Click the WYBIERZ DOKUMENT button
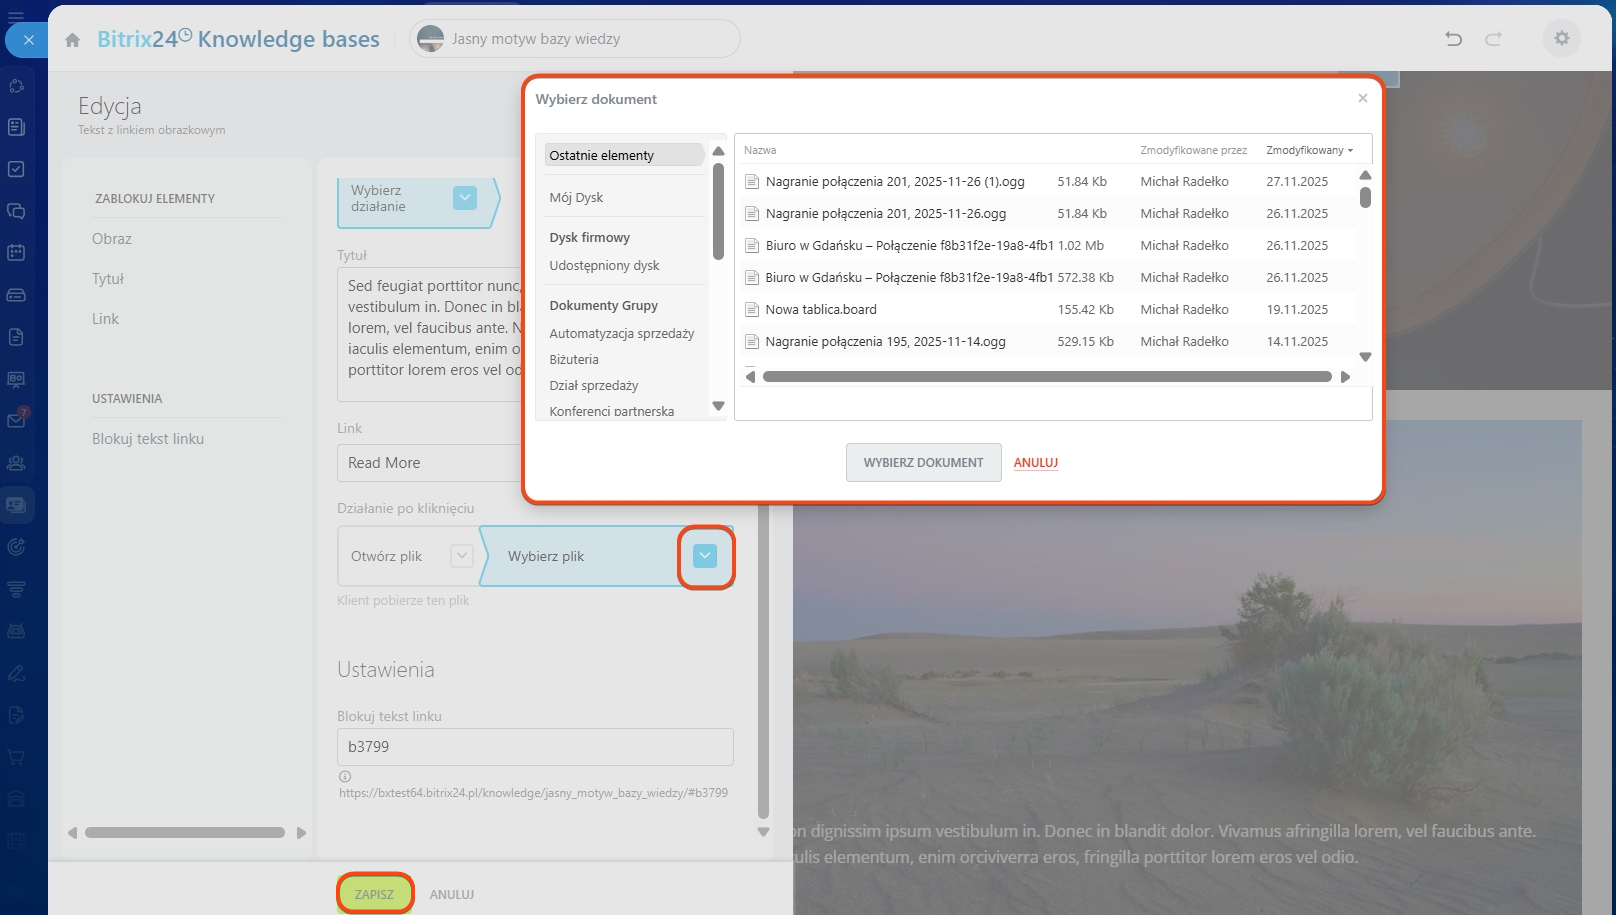 pos(923,463)
